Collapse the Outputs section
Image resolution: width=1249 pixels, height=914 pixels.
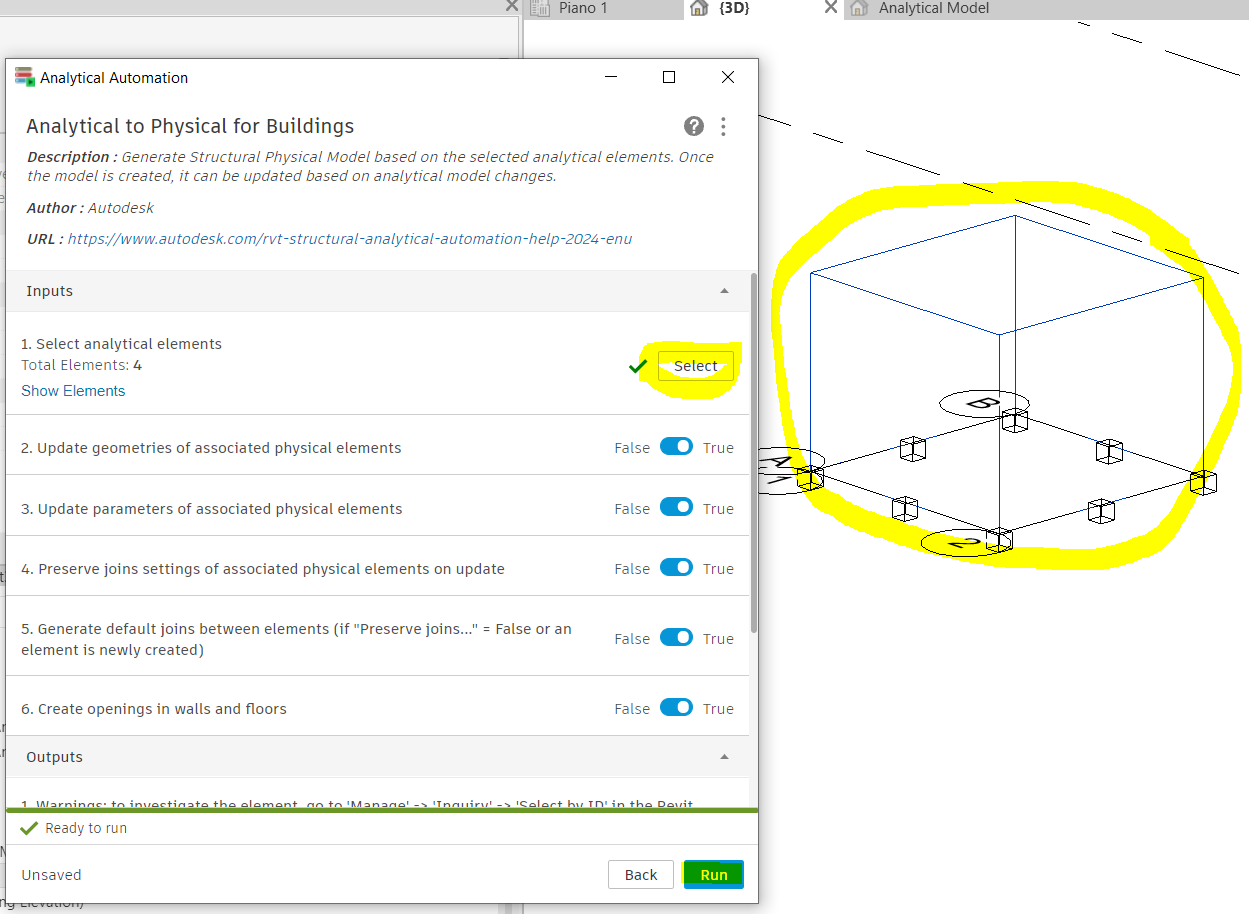(x=724, y=757)
